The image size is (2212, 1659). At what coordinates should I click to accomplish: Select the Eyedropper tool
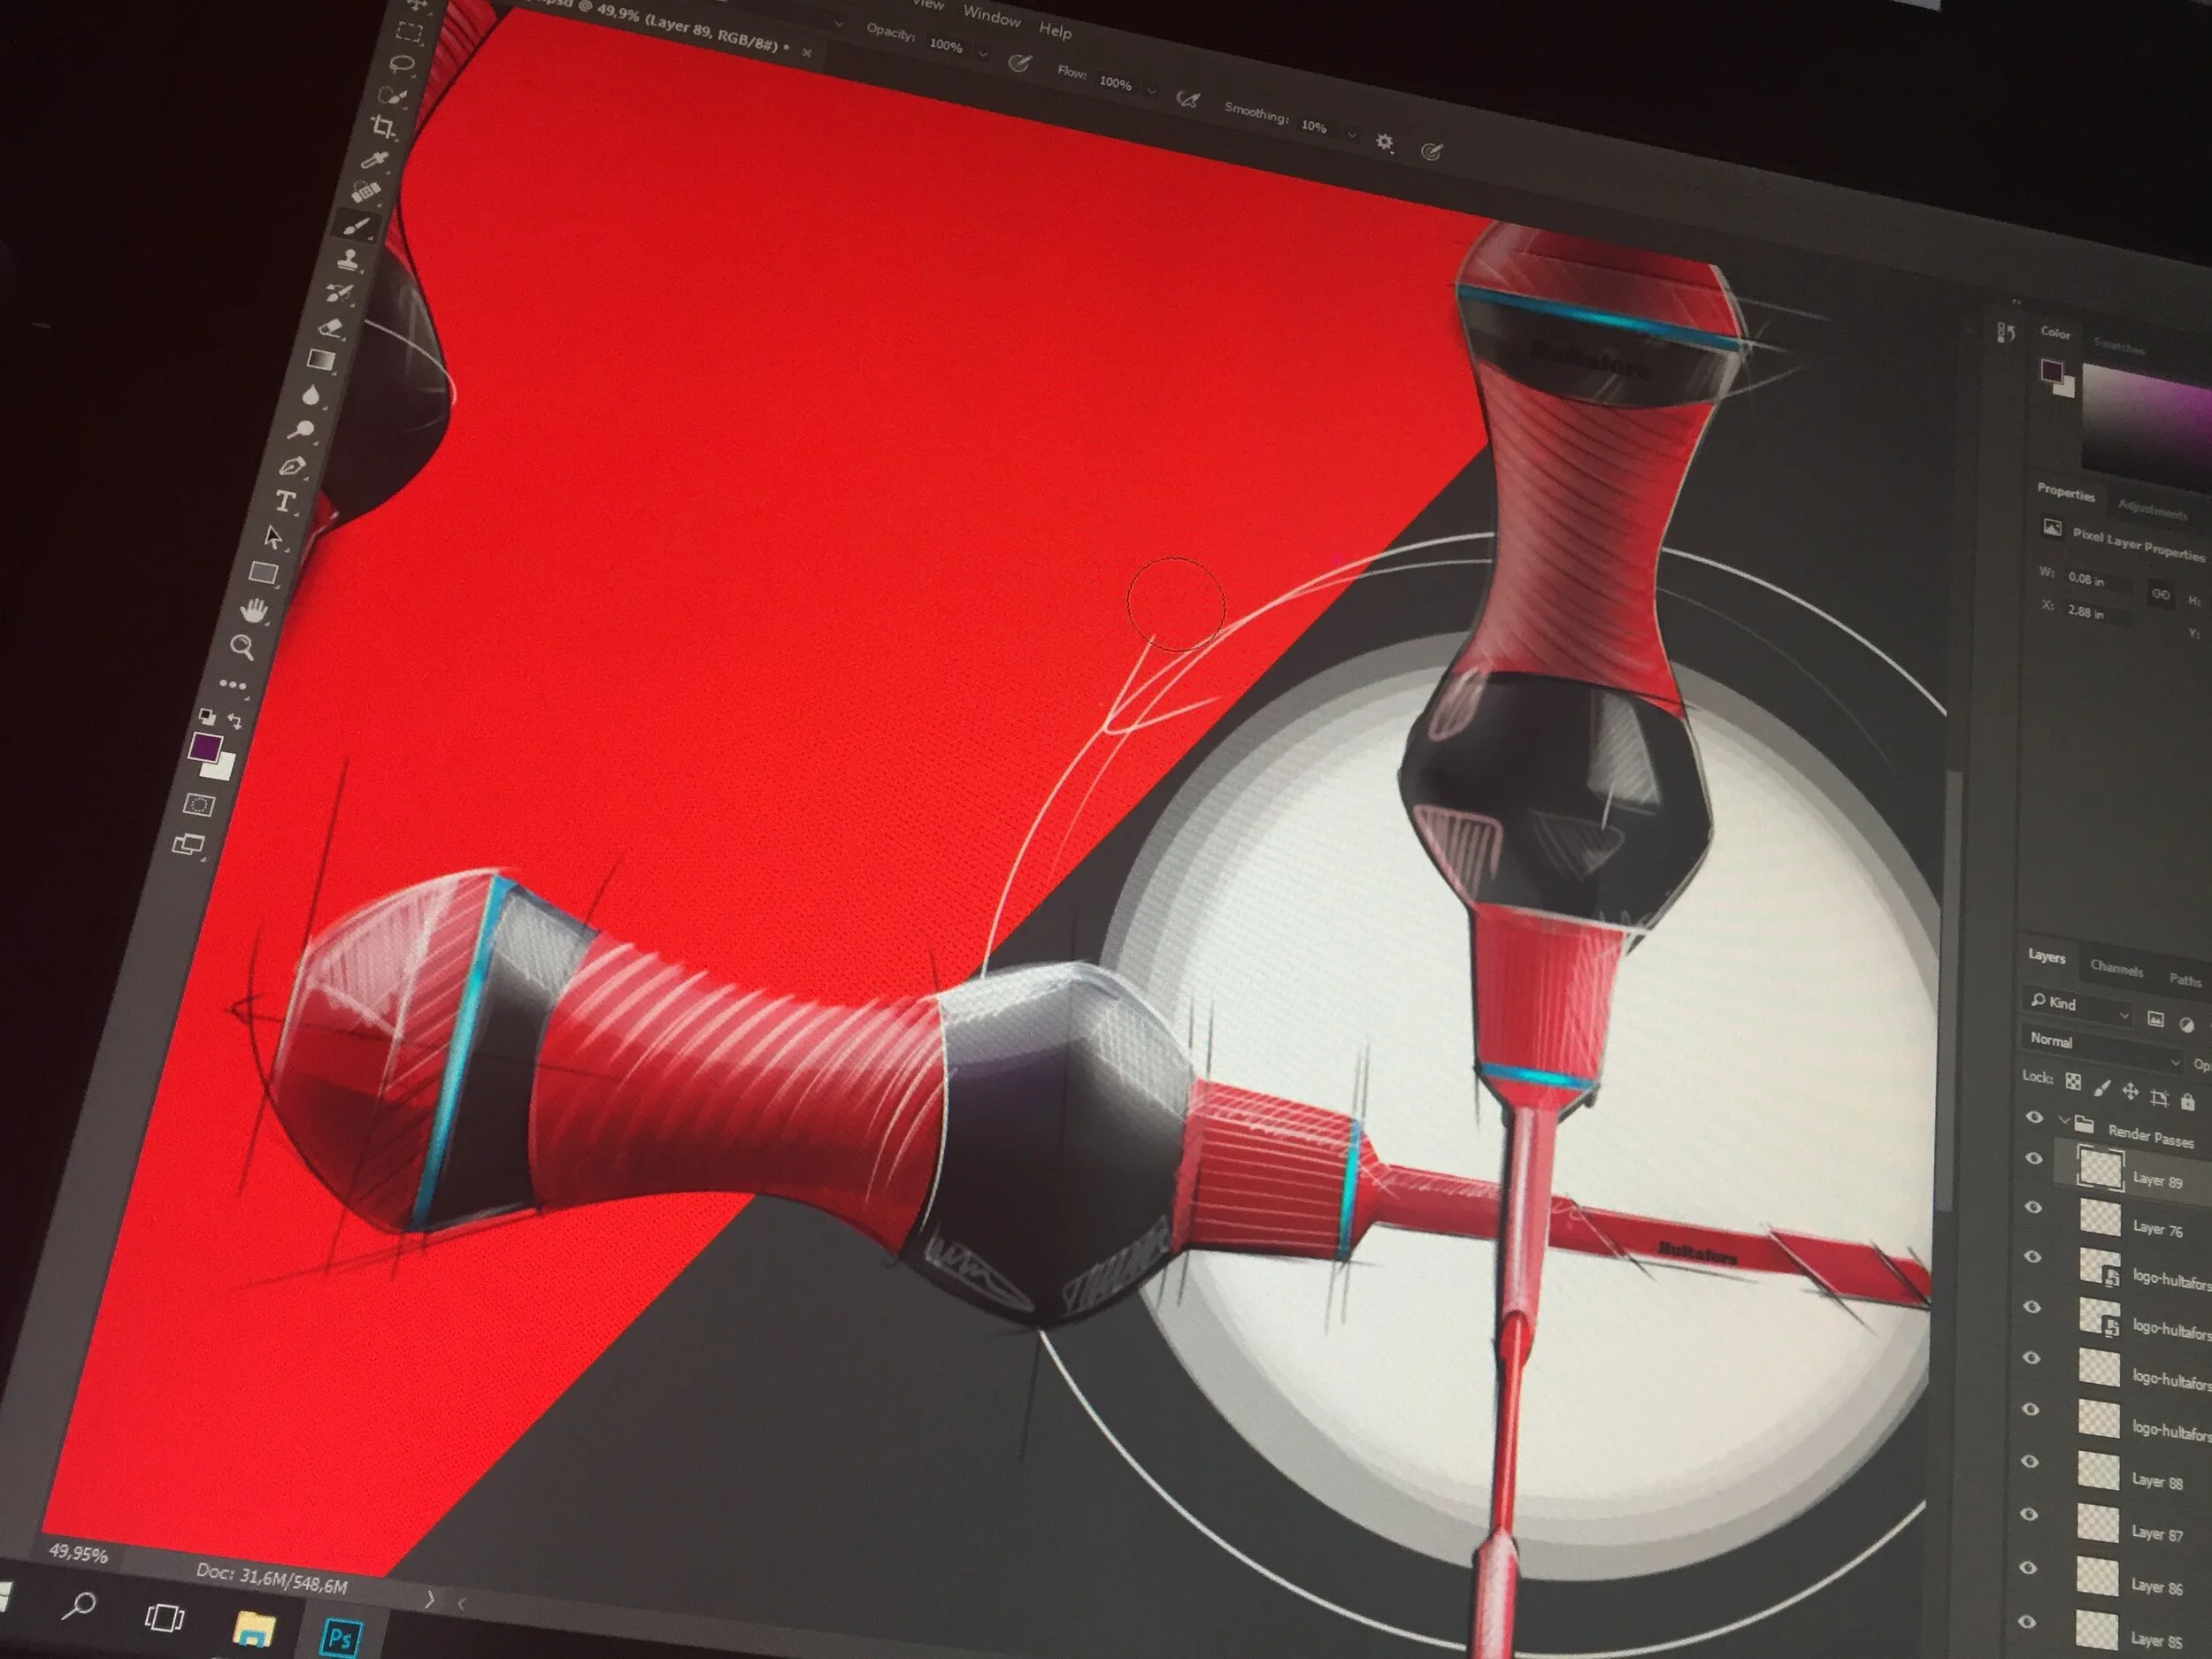click(x=374, y=160)
